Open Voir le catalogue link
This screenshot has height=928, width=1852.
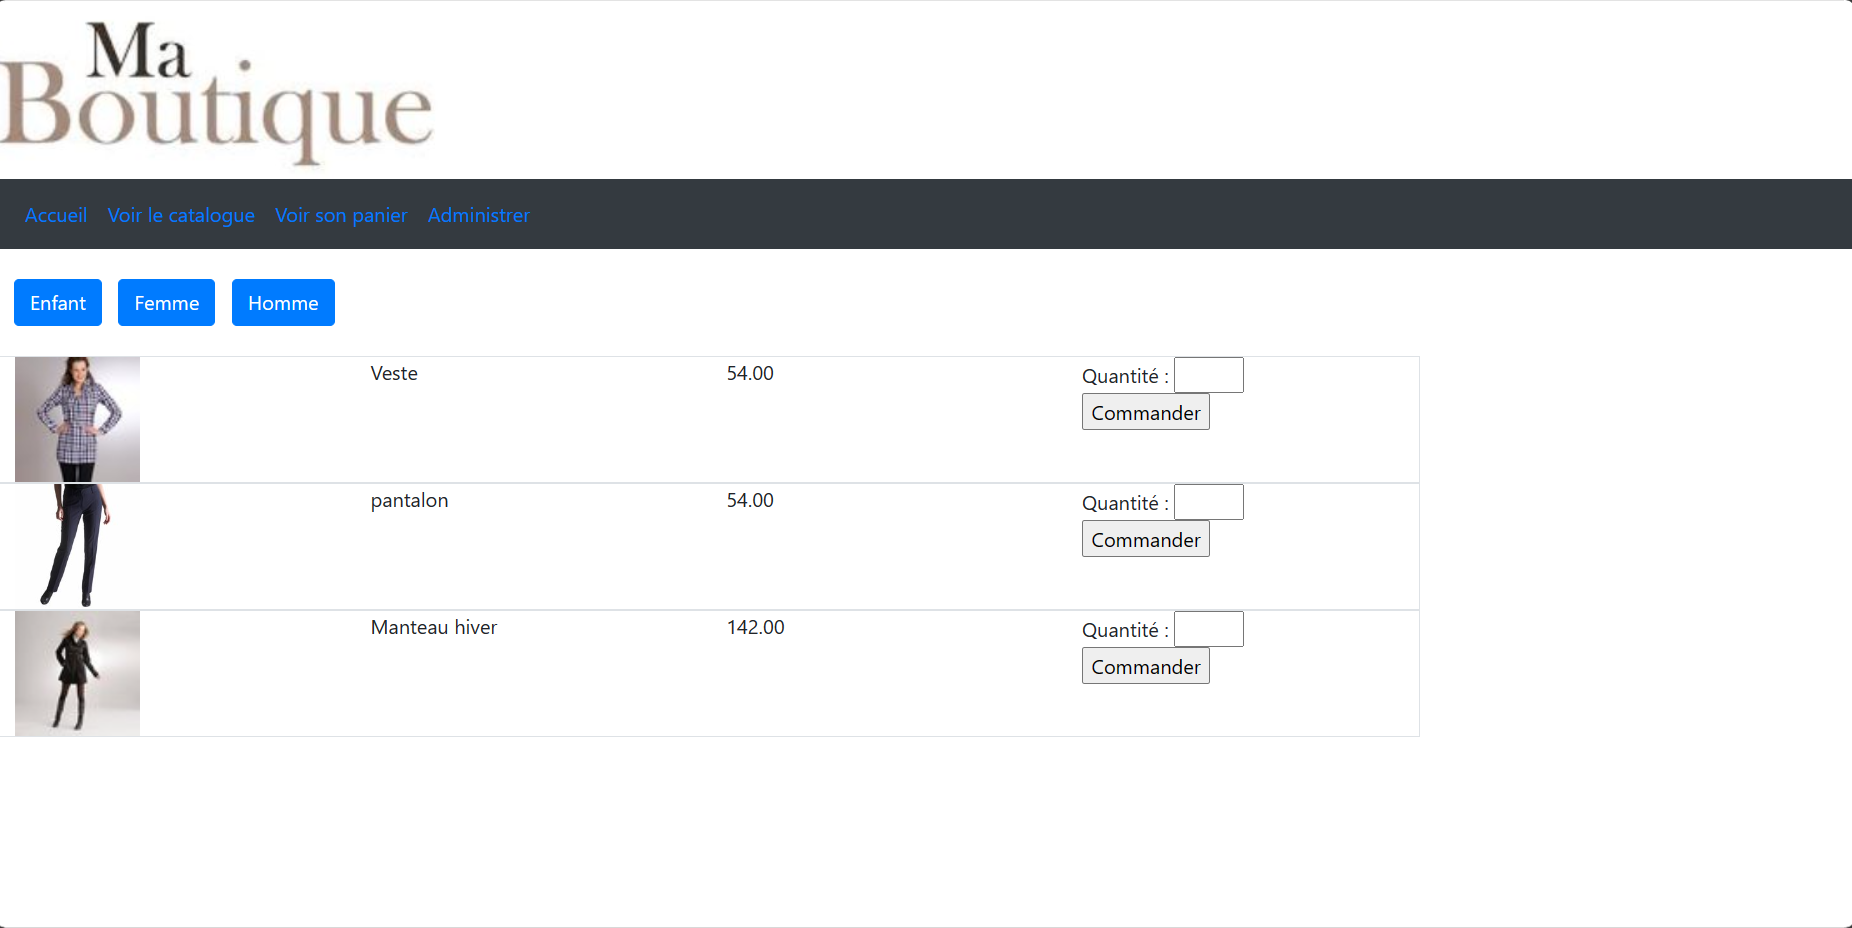(181, 215)
